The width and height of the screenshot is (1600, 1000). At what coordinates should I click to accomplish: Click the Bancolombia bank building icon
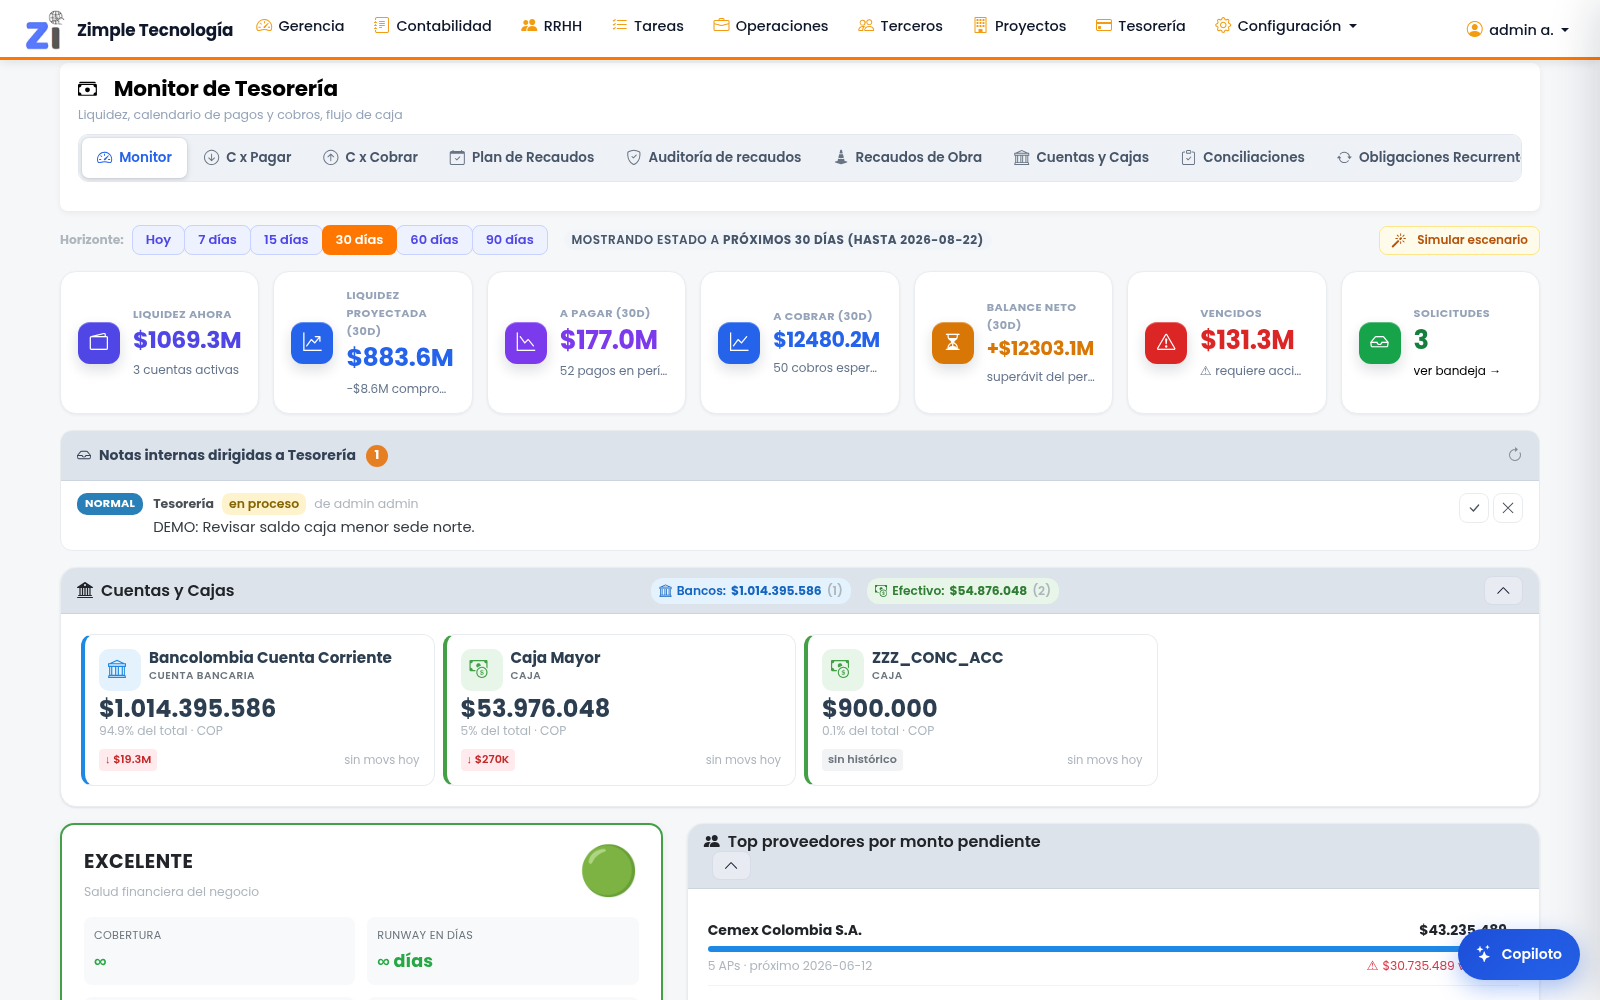(x=118, y=669)
